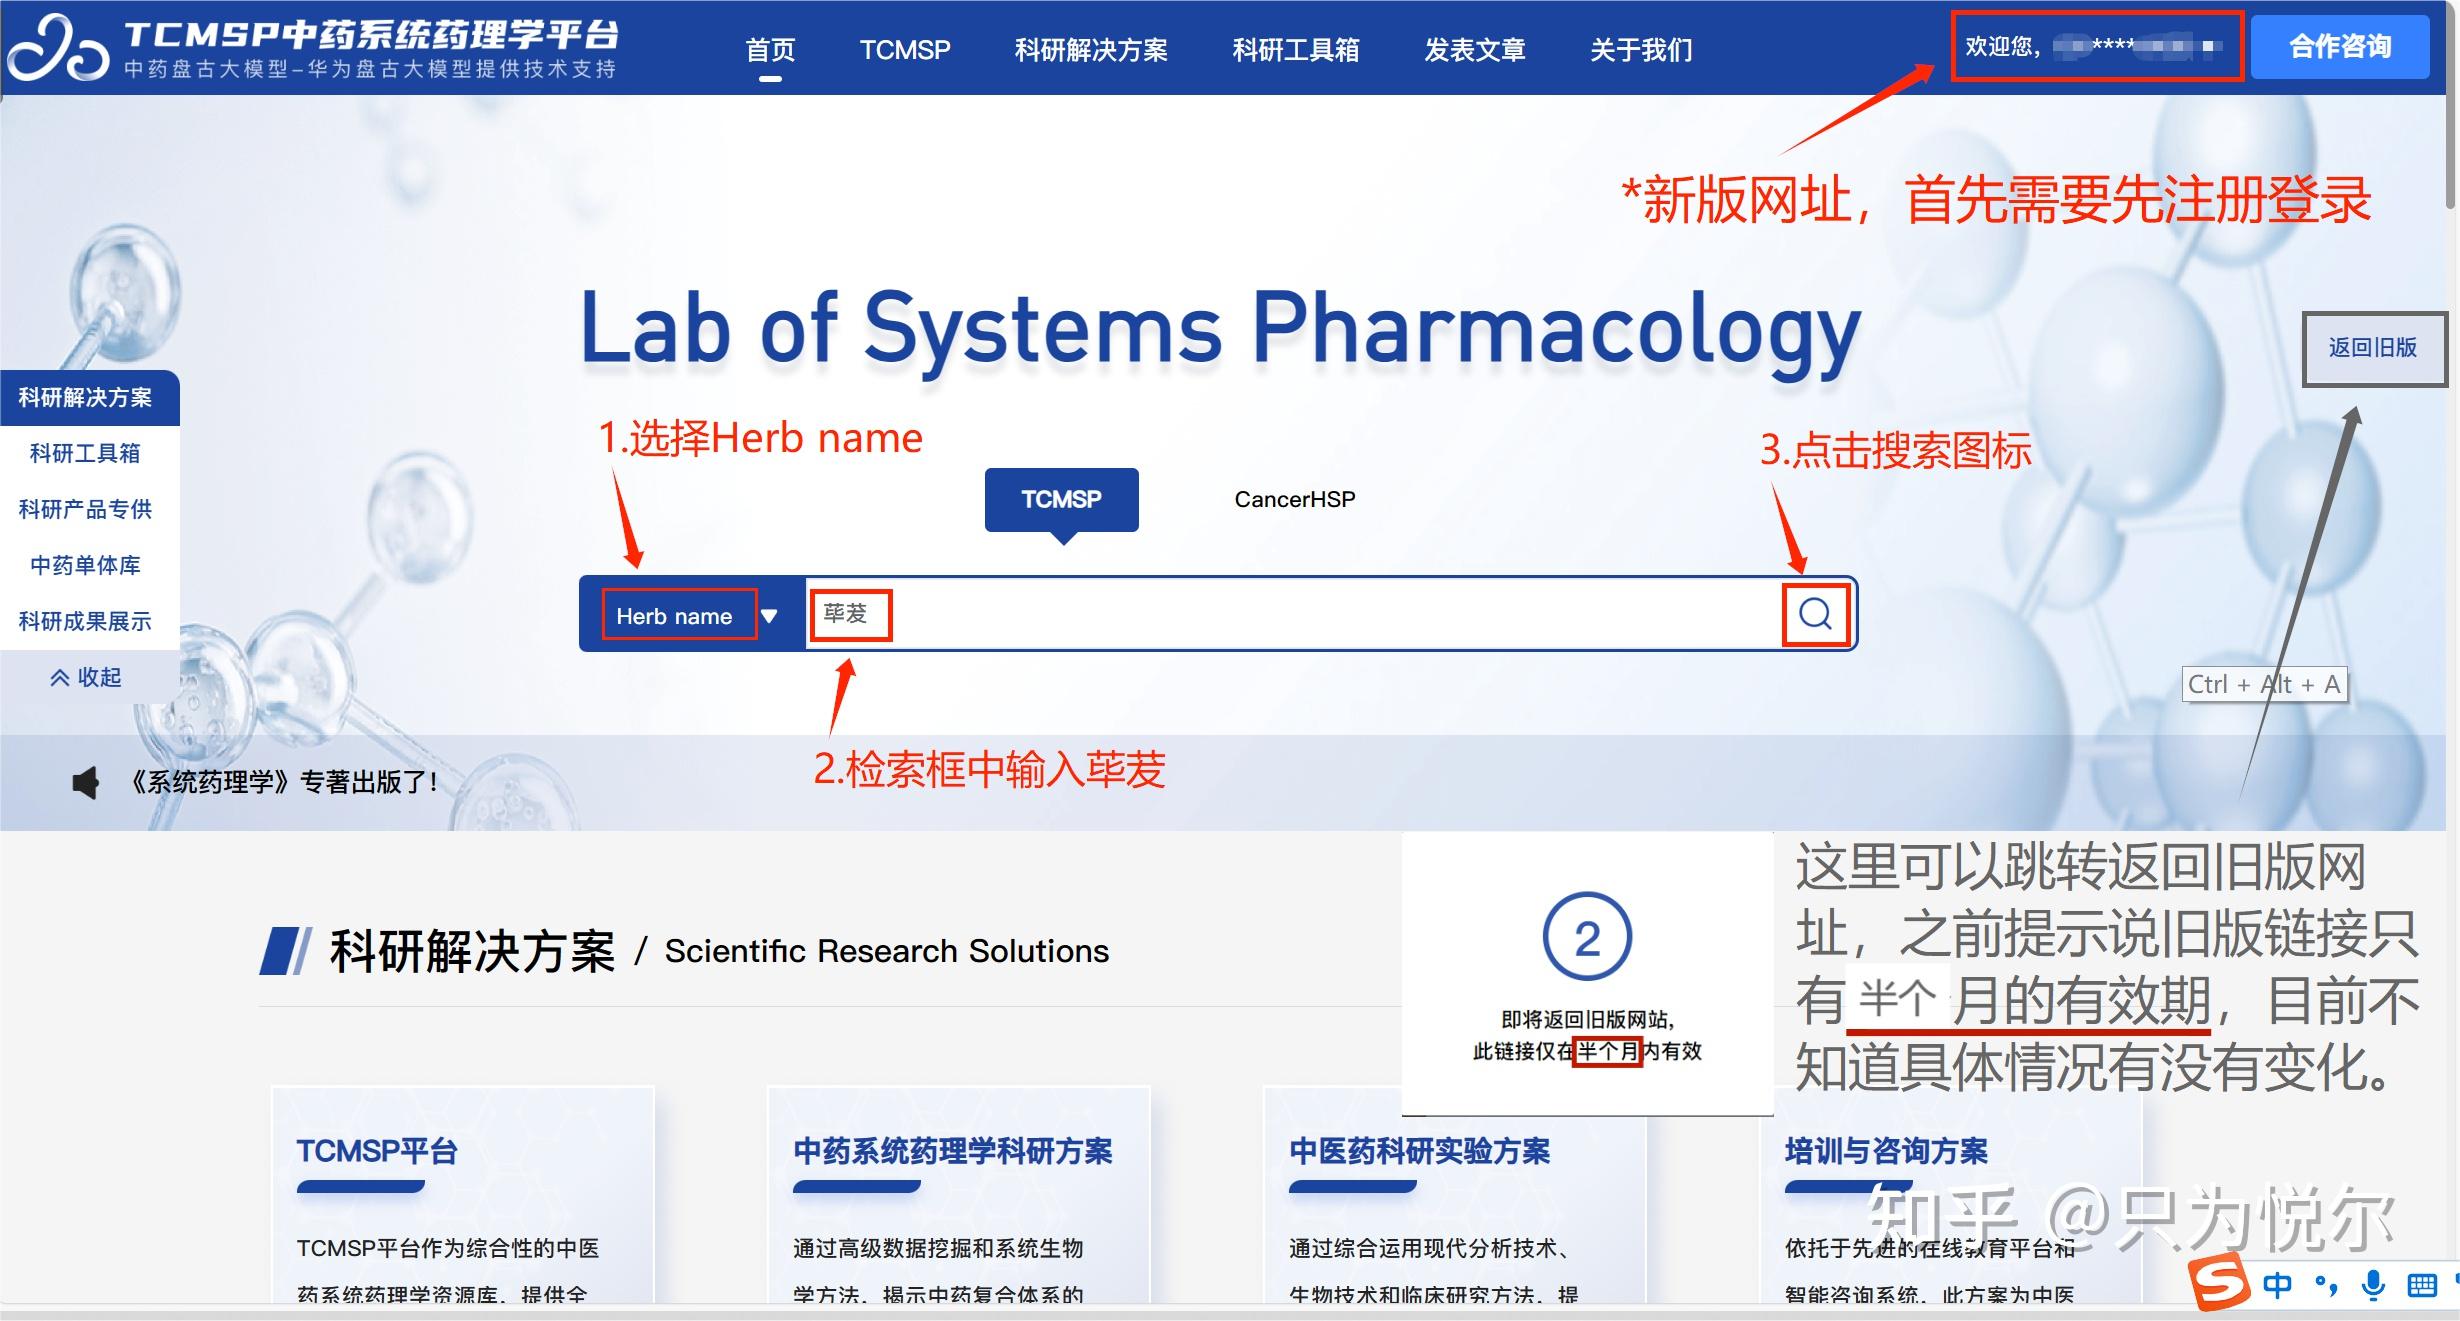Click the 返回旧版 button
The image size is (2460, 1321).
point(2373,348)
